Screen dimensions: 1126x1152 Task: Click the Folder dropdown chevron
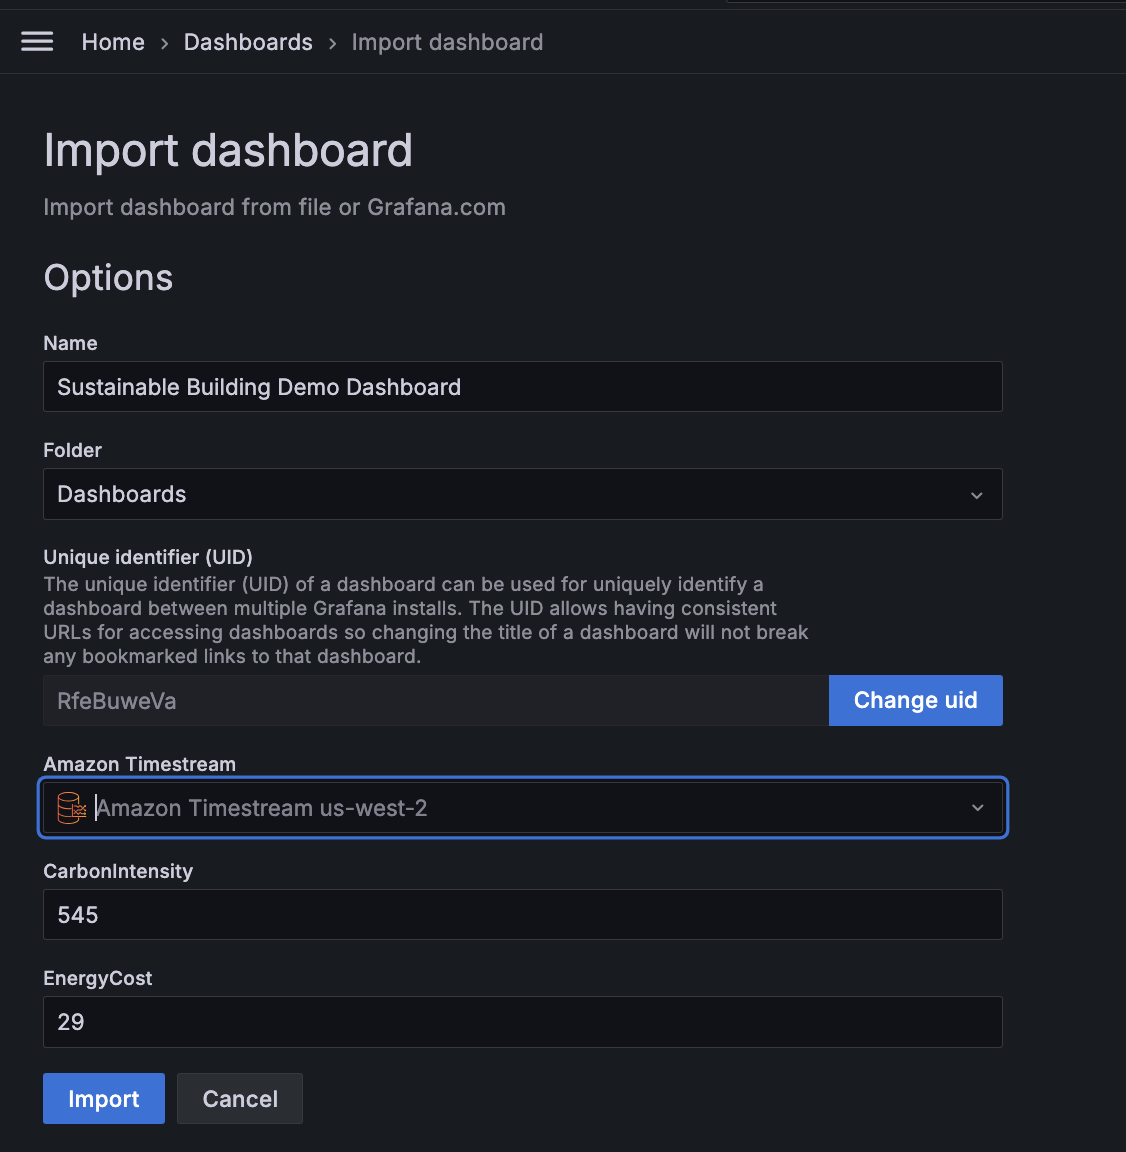point(976,495)
